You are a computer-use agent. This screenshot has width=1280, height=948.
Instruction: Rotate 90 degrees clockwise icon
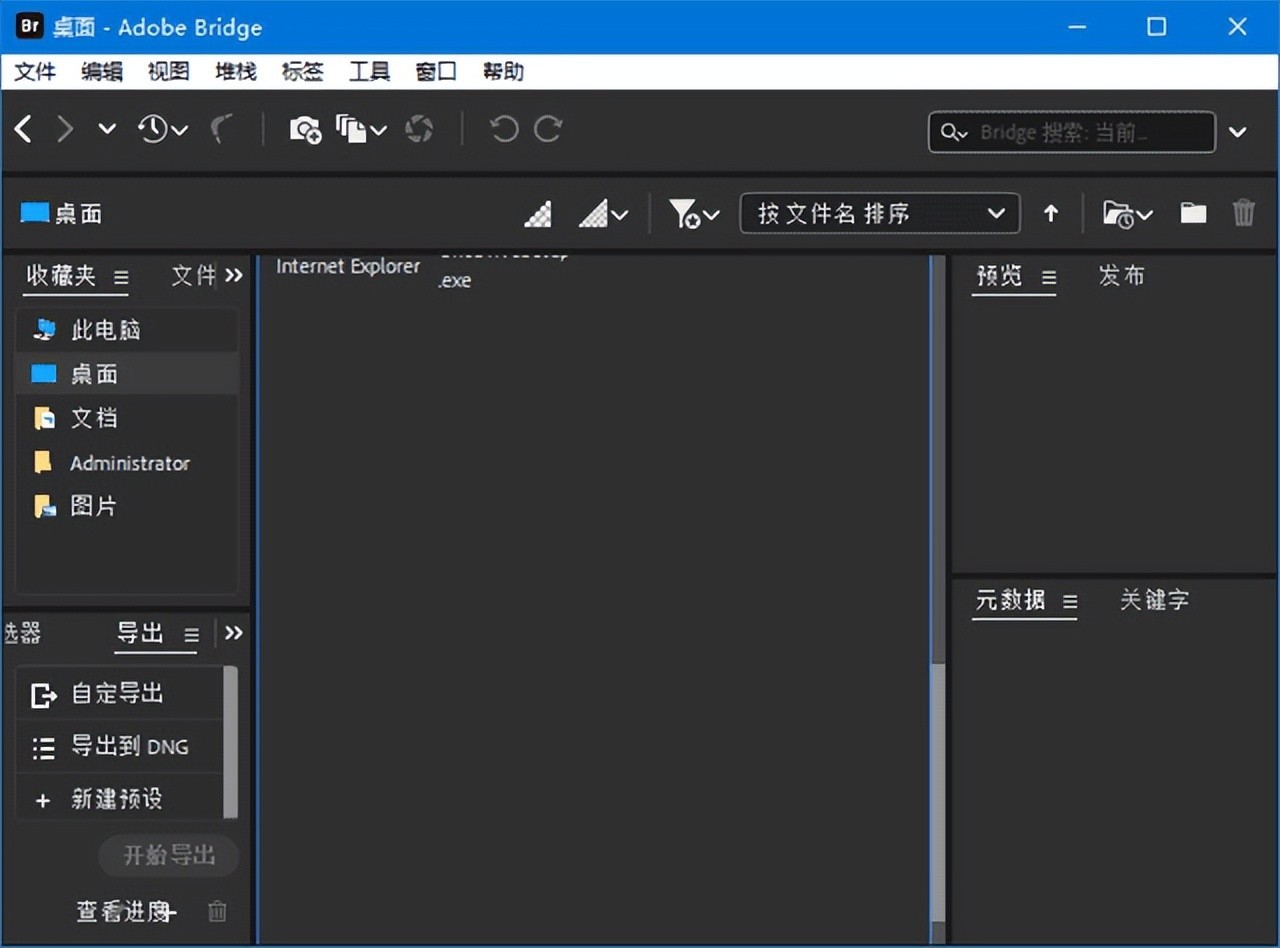pos(548,129)
